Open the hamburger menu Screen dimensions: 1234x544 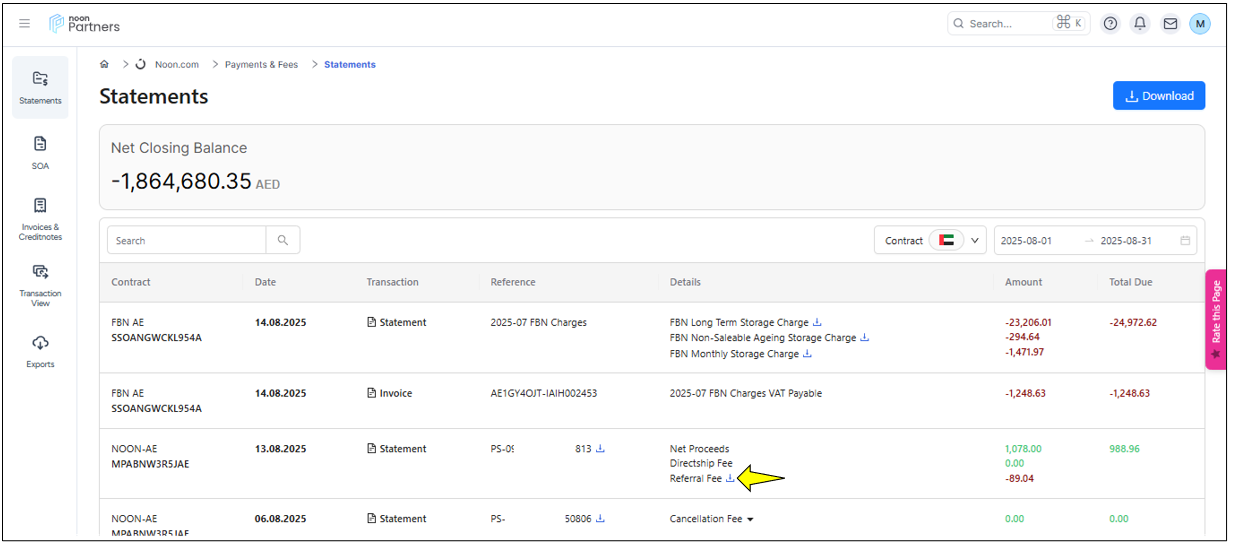click(x=25, y=24)
